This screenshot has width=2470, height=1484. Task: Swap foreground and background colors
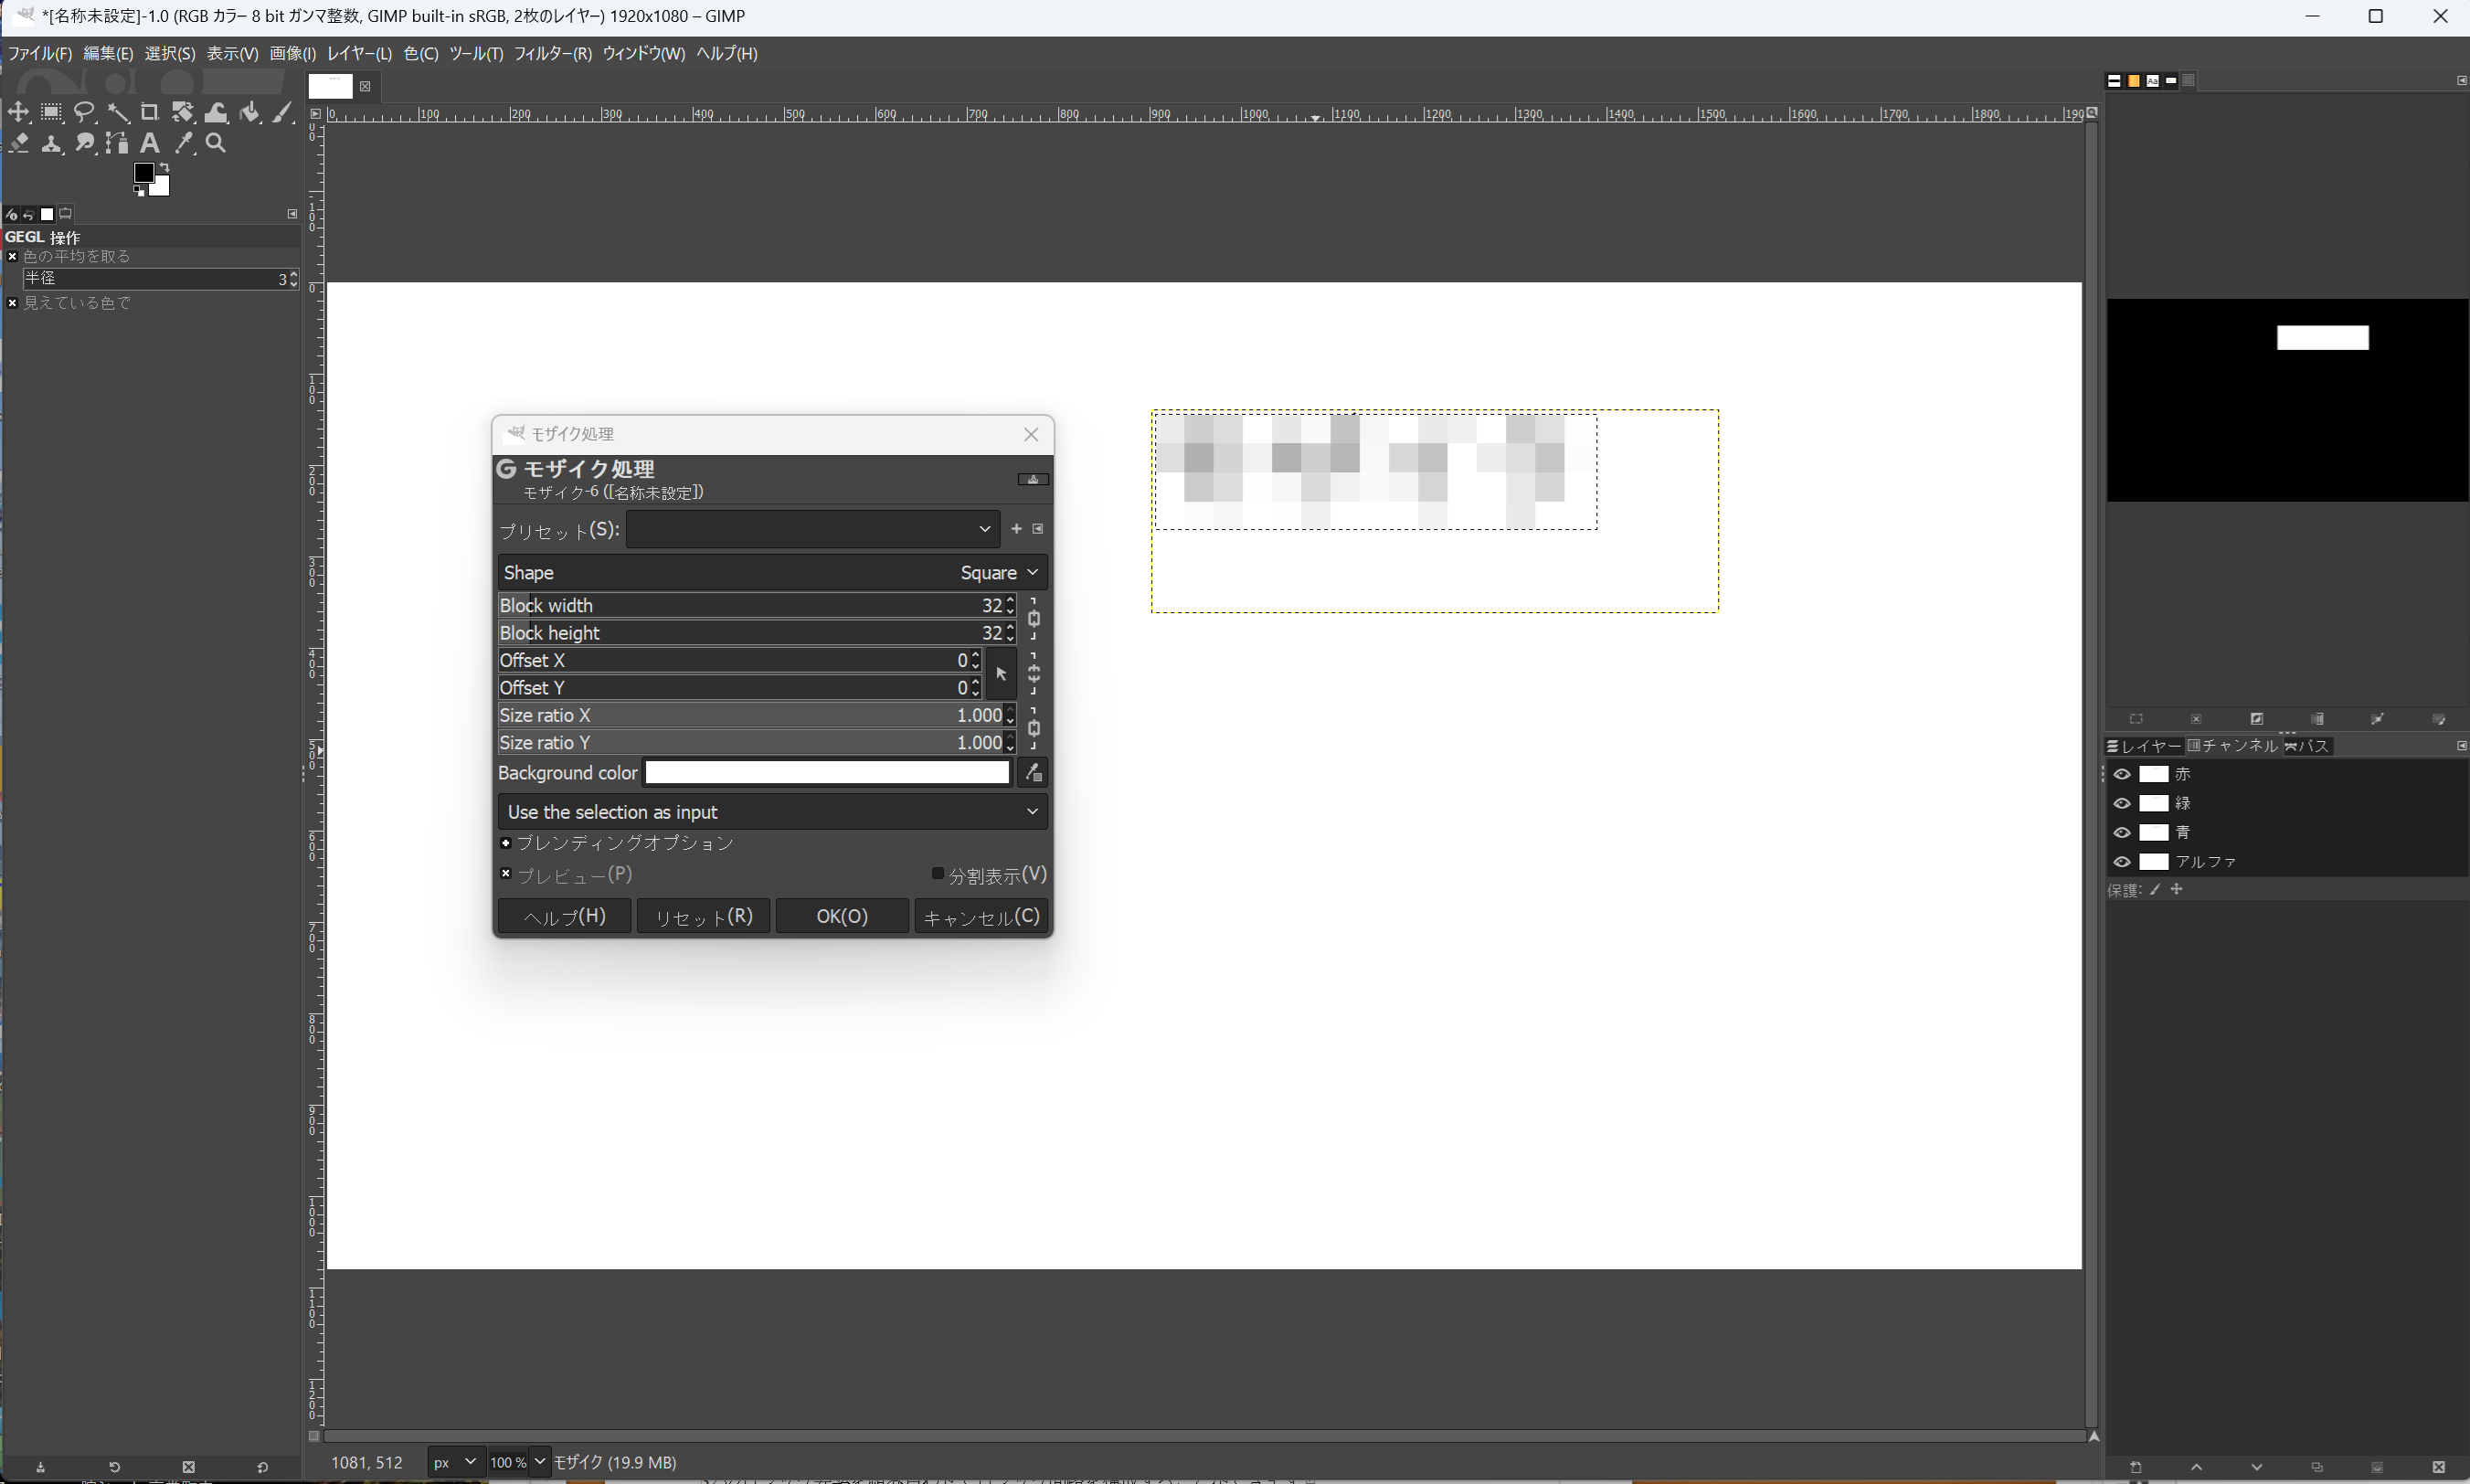164,167
